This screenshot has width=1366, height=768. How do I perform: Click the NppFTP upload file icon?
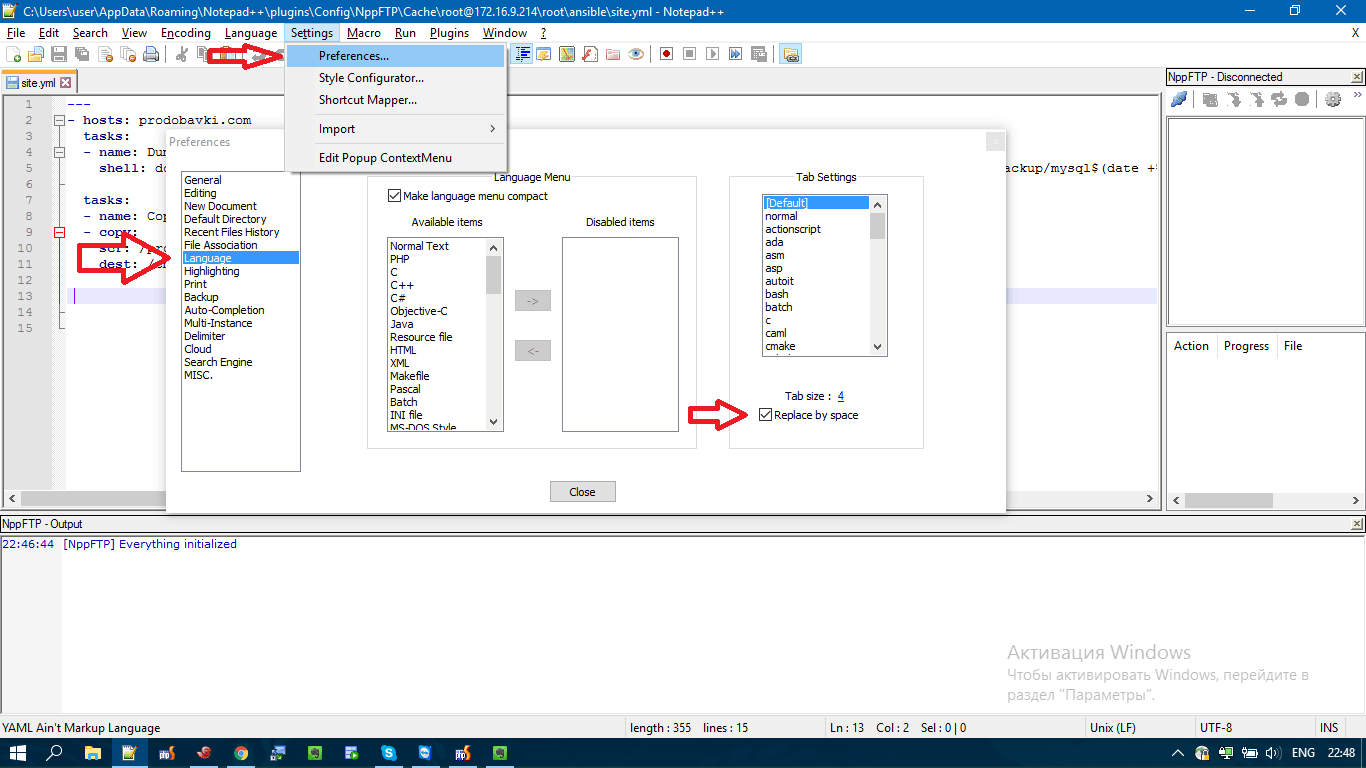(x=1256, y=99)
